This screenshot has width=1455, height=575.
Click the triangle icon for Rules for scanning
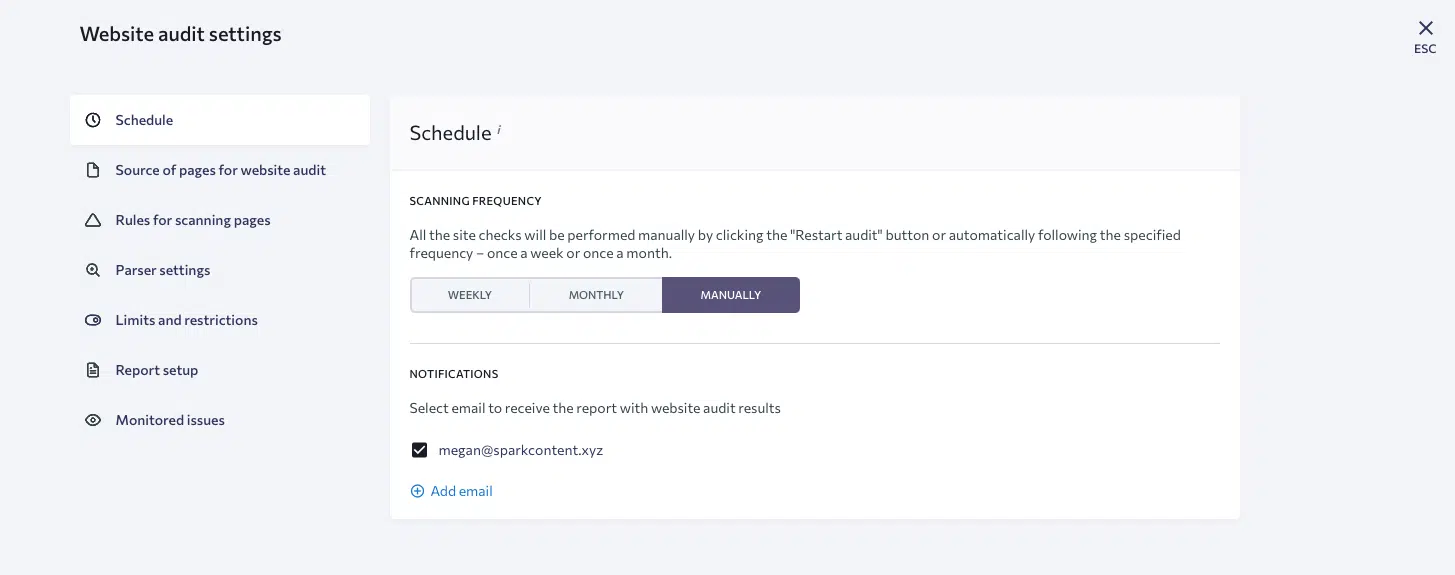[93, 220]
